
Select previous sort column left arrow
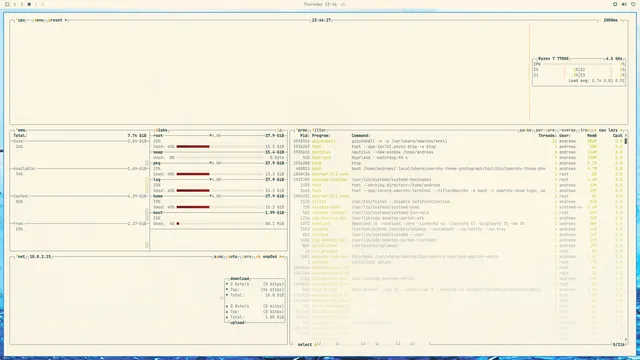[x=596, y=130]
